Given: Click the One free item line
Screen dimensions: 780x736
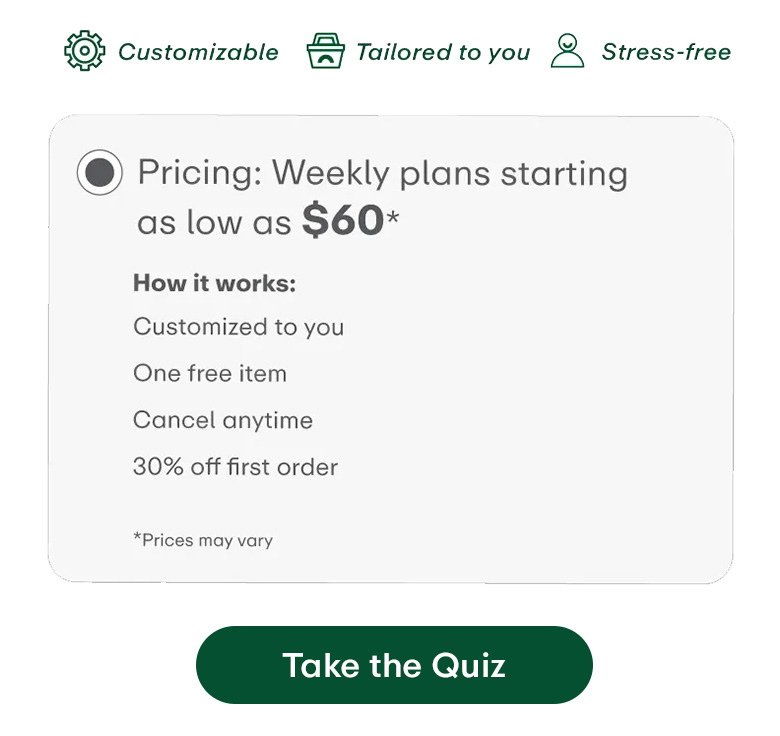Looking at the screenshot, I should [210, 374].
